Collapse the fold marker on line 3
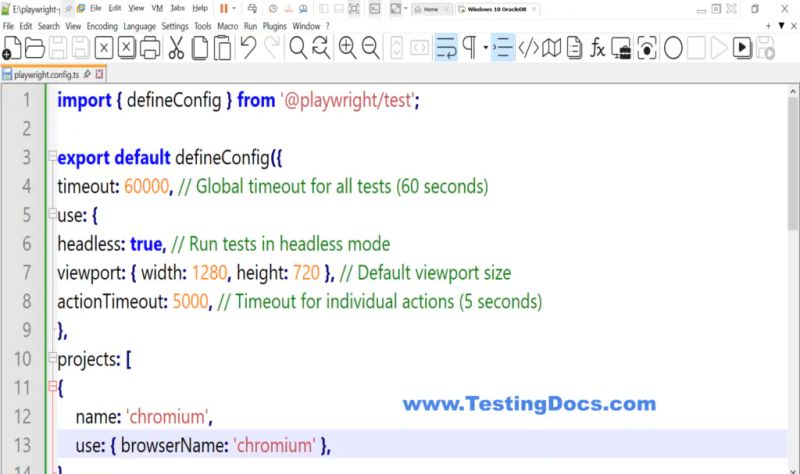 52,156
